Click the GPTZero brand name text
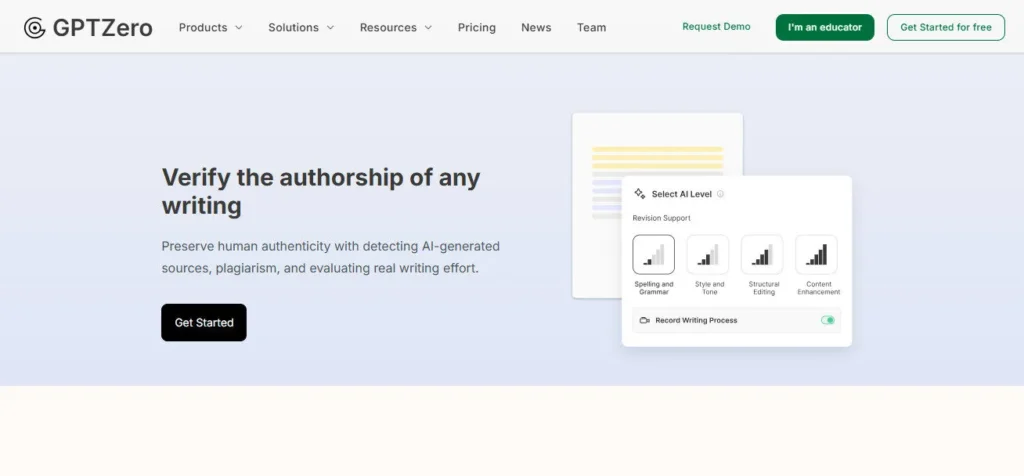 pos(103,27)
